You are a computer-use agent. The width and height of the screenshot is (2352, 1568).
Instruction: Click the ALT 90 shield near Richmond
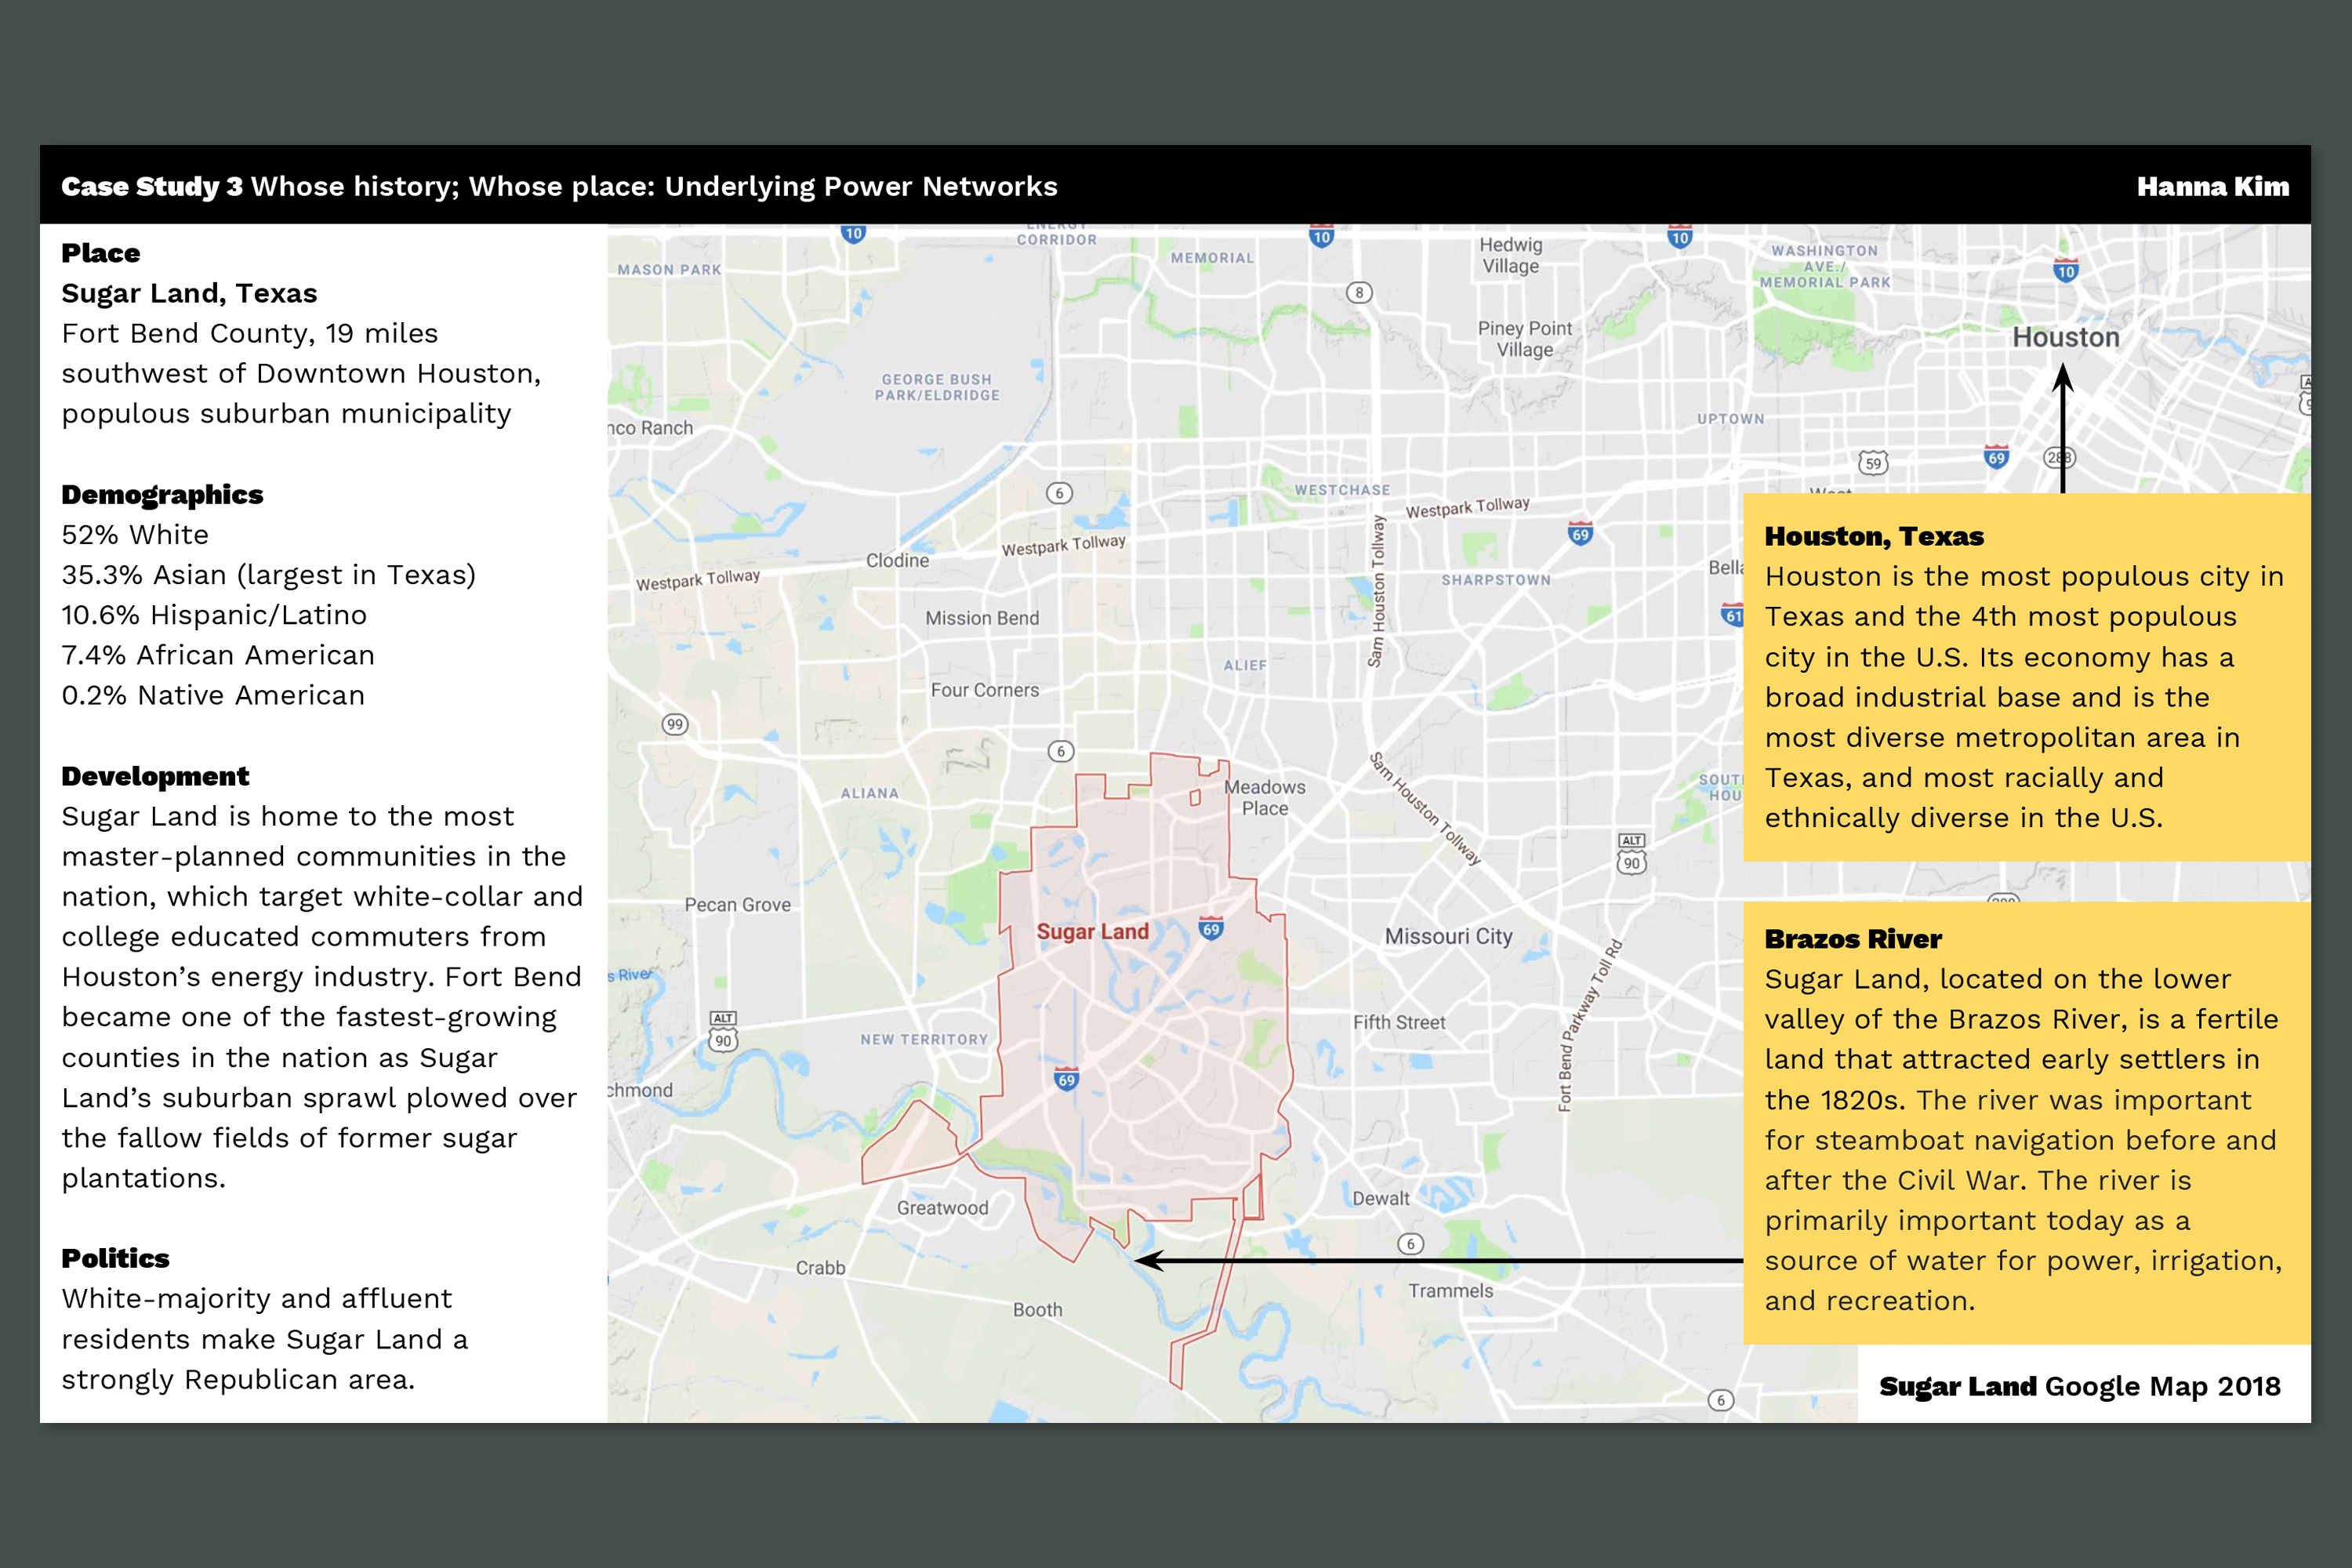click(723, 1032)
